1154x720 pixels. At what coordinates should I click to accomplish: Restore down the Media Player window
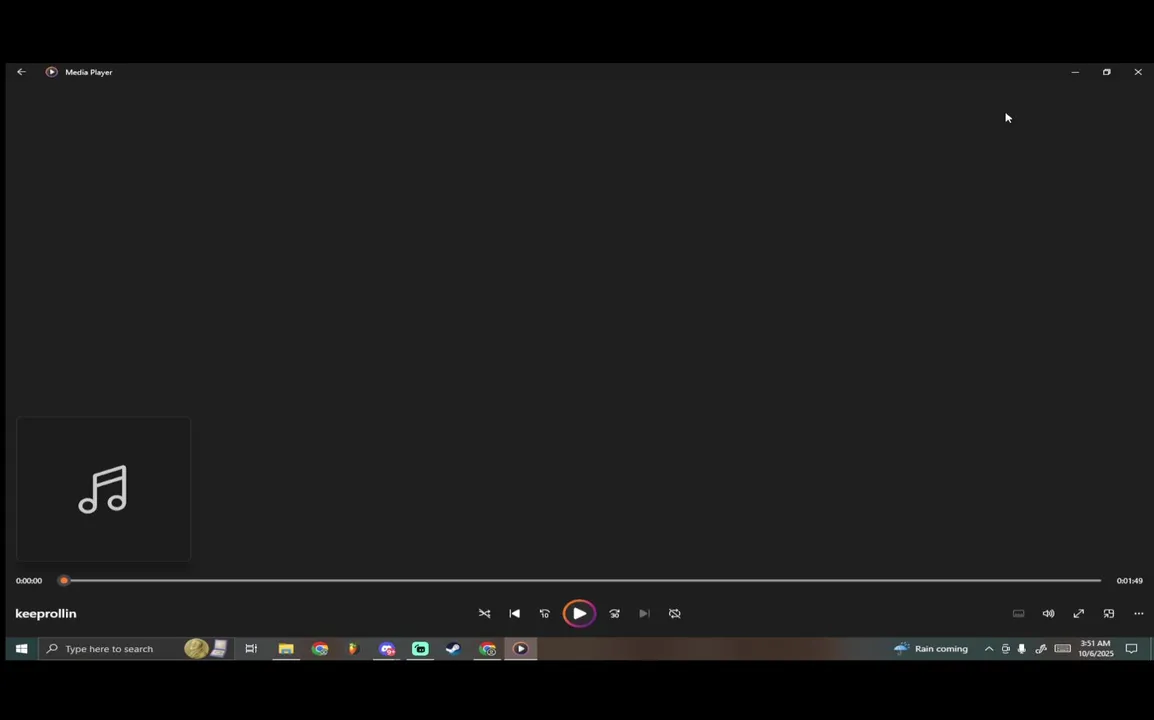pyautogui.click(x=1107, y=72)
